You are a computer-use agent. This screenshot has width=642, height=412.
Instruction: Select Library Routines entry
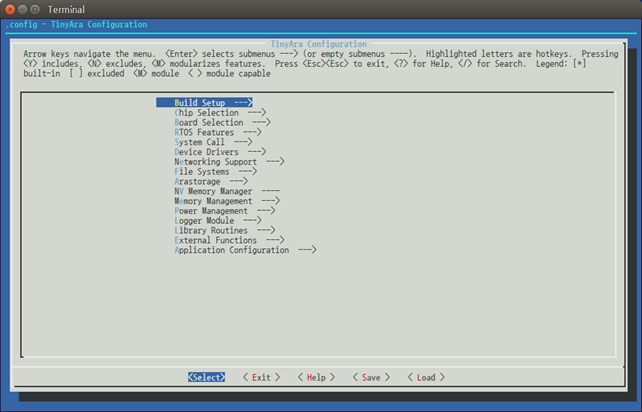click(x=211, y=231)
